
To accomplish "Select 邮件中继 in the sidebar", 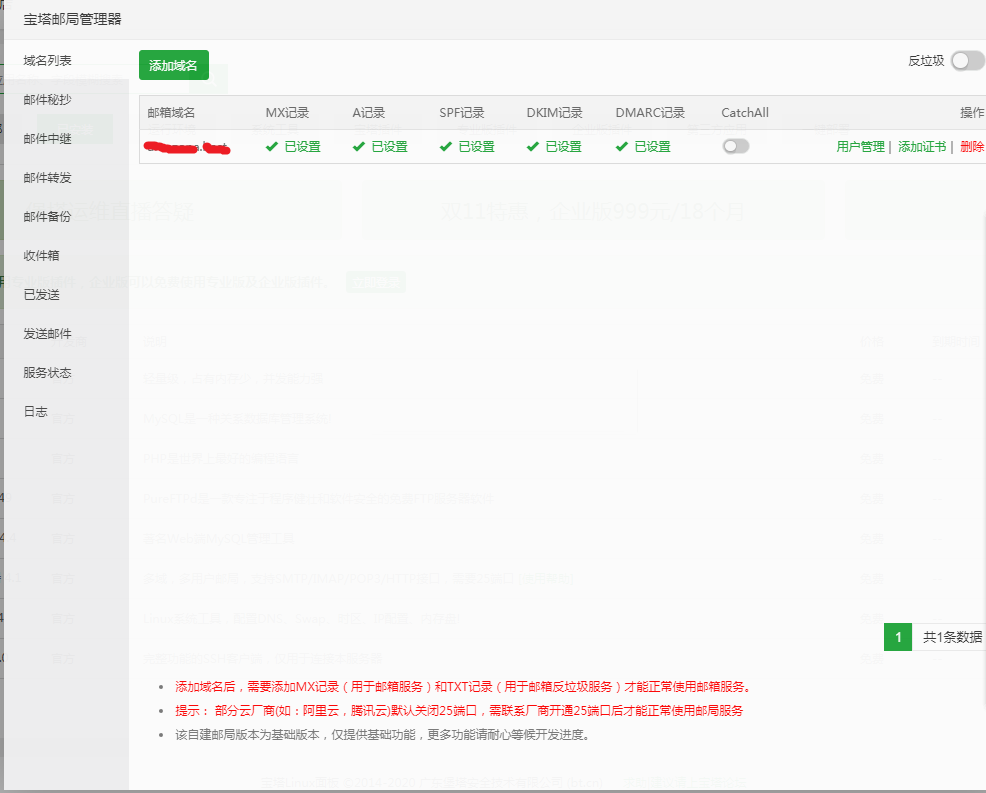I will pyautogui.click(x=47, y=138).
